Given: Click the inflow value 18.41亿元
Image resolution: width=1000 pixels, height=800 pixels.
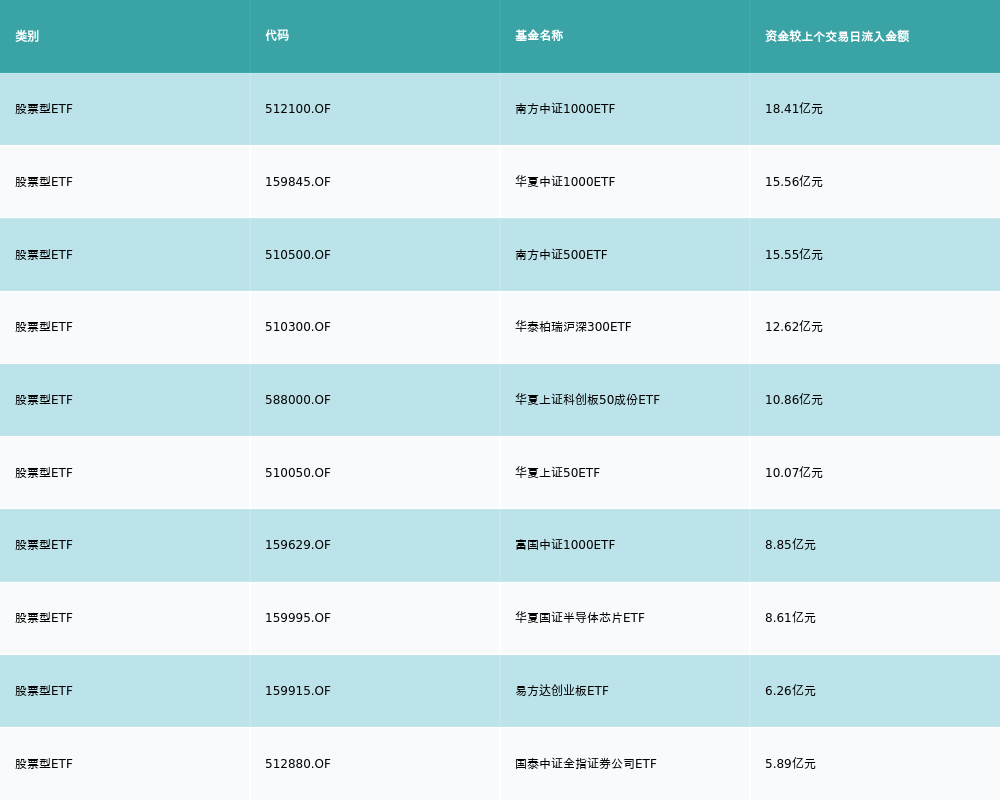Looking at the screenshot, I should point(793,109).
